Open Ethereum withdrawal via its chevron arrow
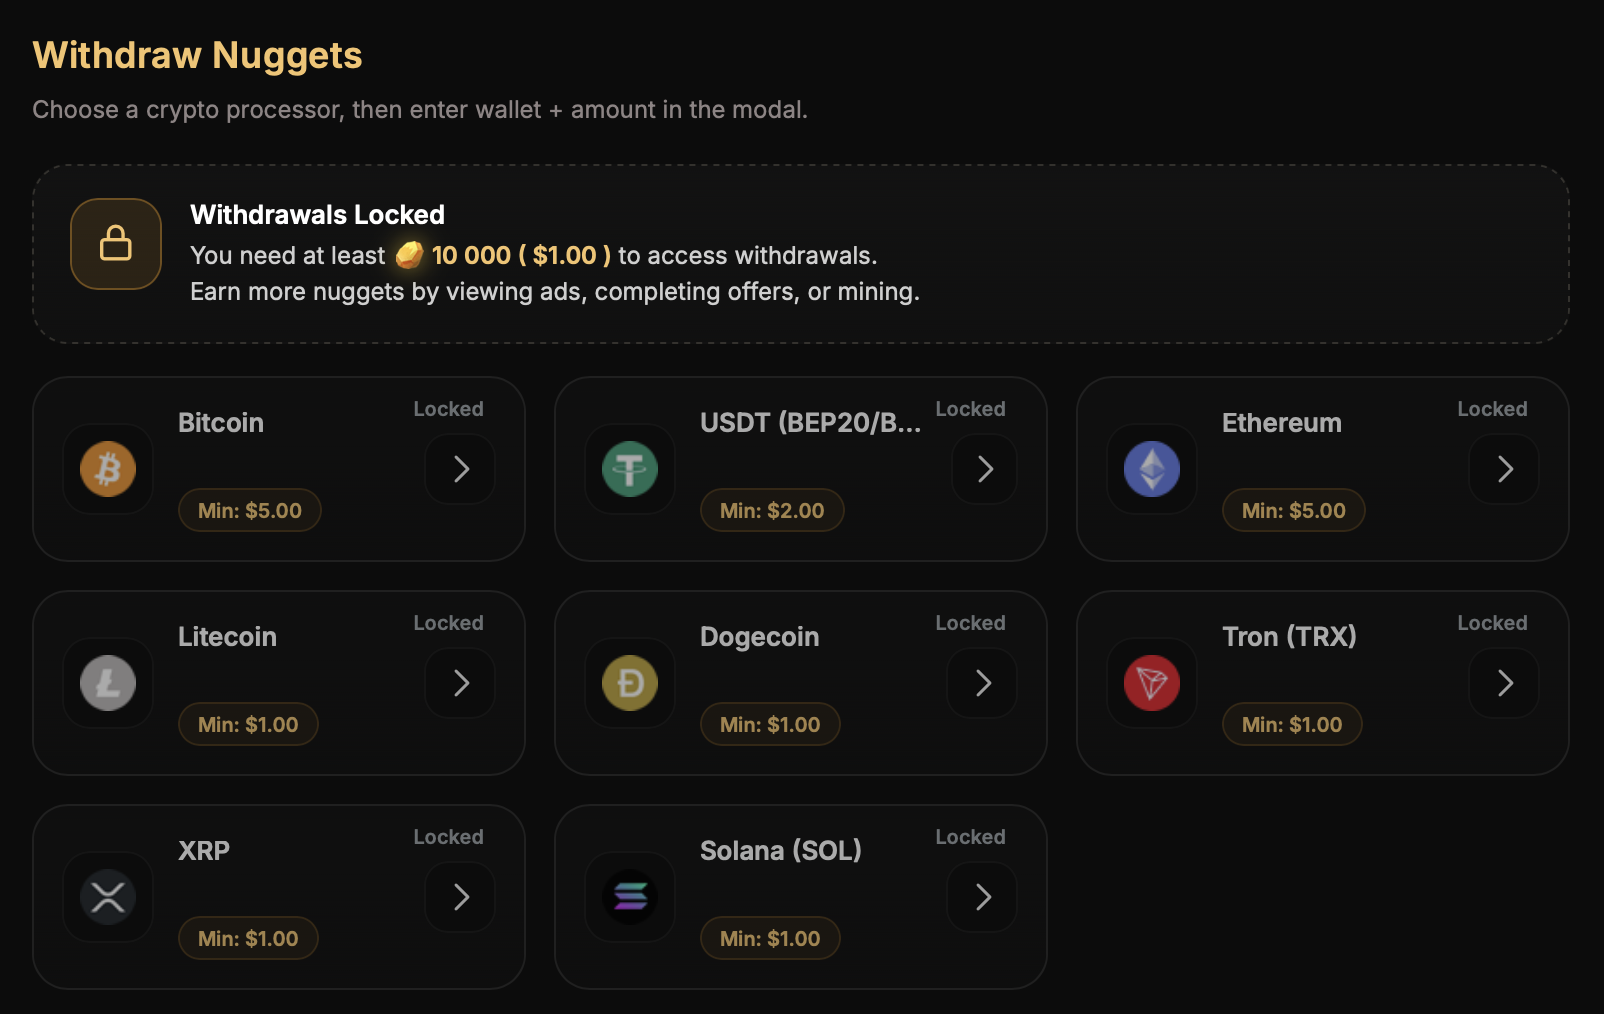Image resolution: width=1604 pixels, height=1014 pixels. coord(1504,469)
